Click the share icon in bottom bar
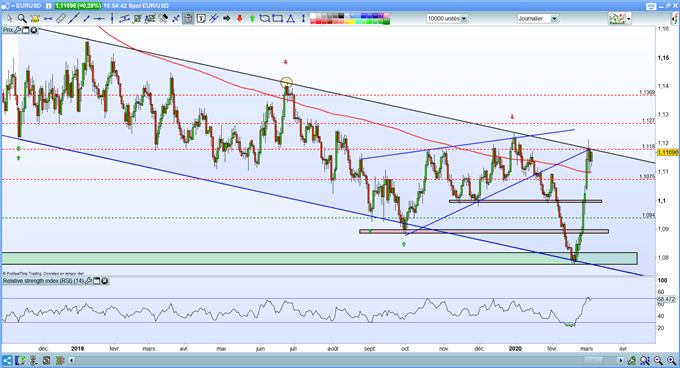 (7, 360)
